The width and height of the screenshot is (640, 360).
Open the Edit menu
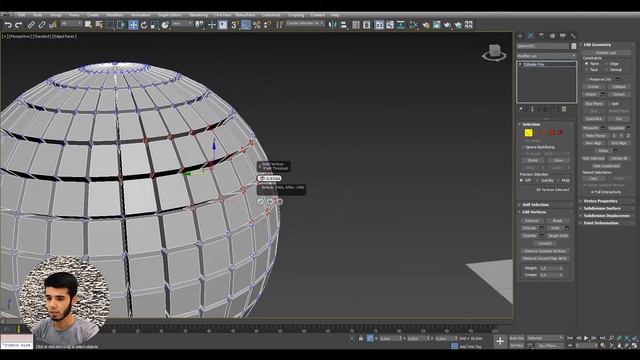(22, 15)
